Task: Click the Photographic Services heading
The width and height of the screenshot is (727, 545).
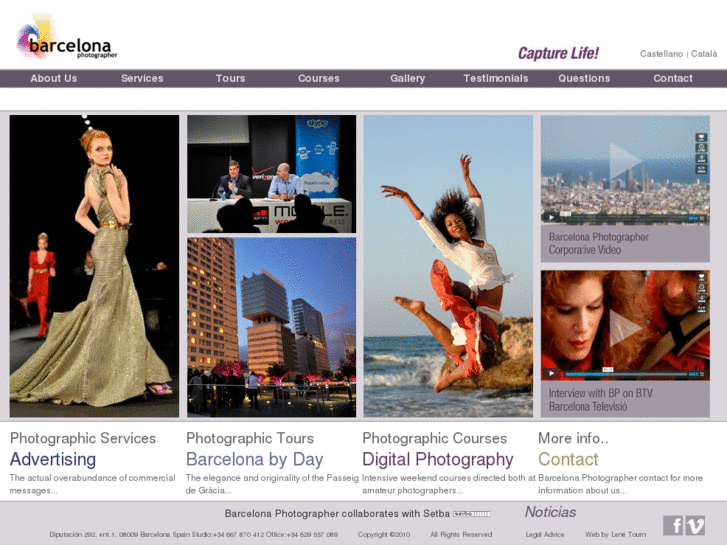Action: [83, 438]
